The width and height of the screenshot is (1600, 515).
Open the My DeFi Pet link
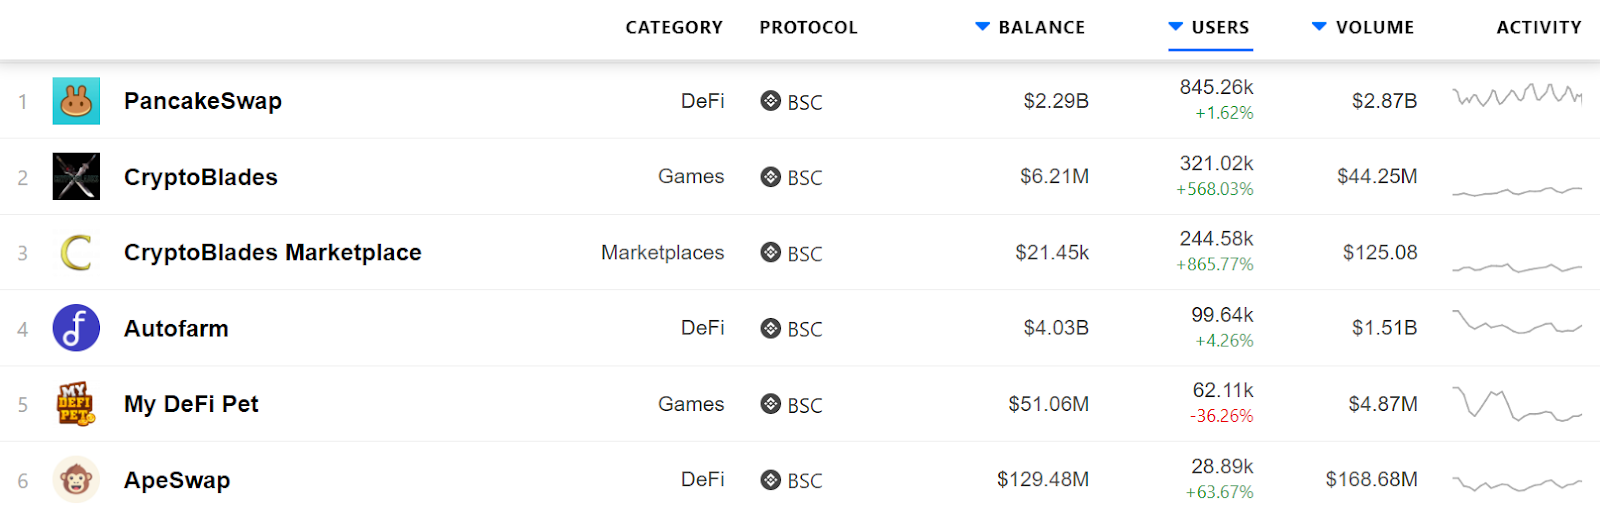(191, 404)
